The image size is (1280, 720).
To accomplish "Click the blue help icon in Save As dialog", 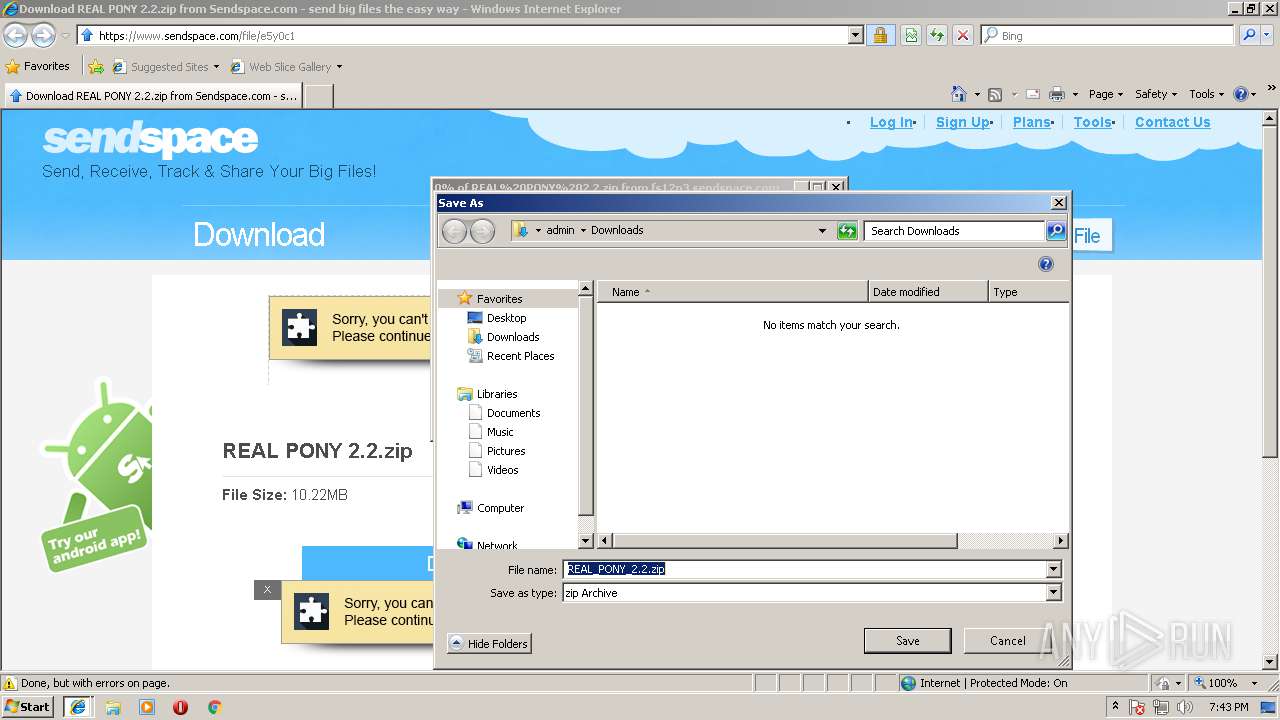I will pos(1046,264).
